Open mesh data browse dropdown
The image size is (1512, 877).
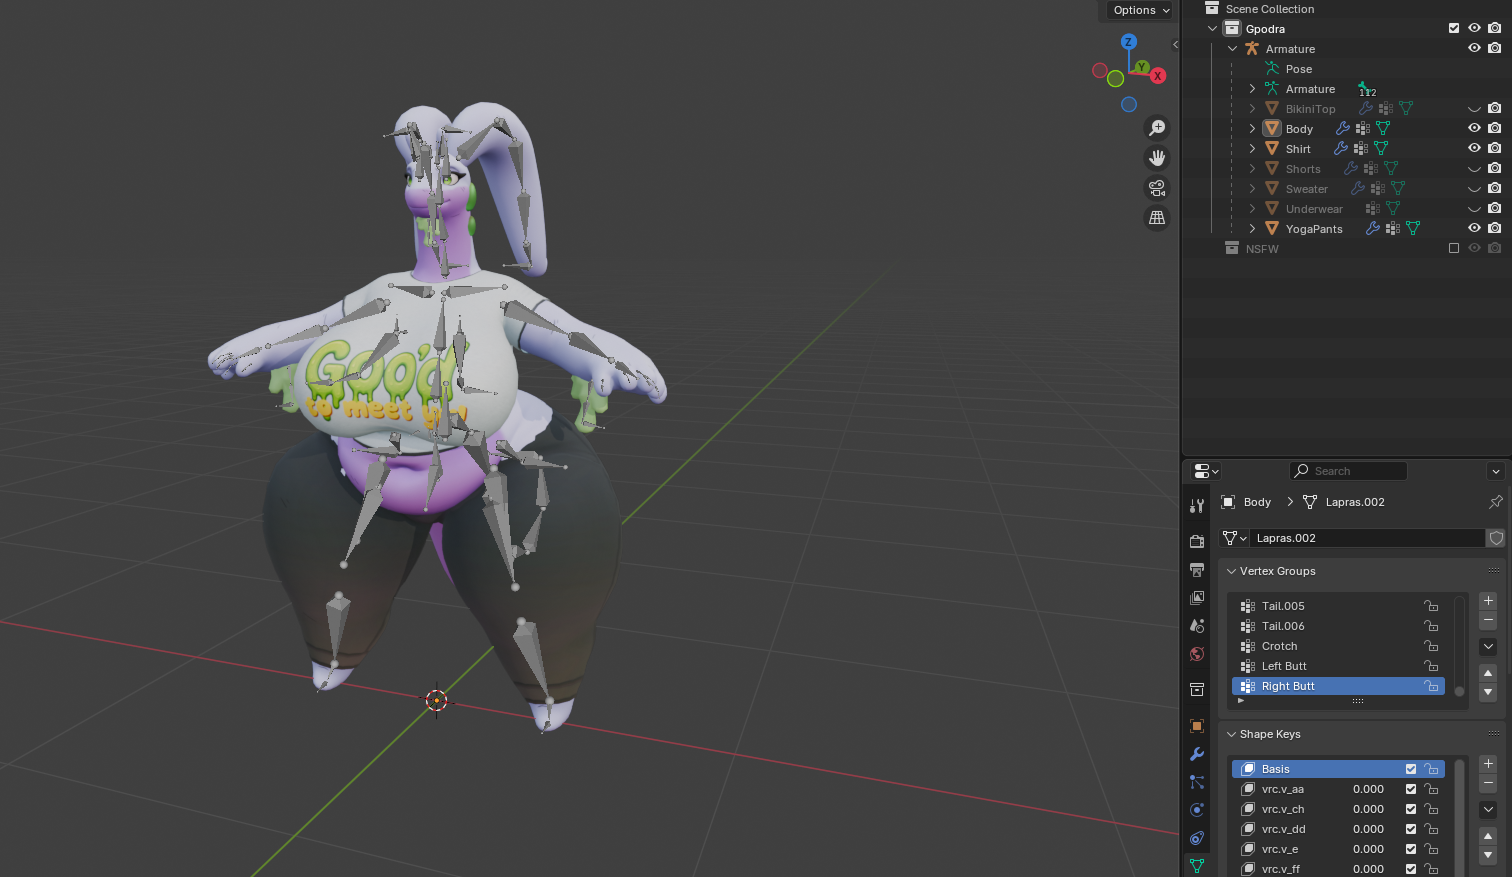point(1235,538)
